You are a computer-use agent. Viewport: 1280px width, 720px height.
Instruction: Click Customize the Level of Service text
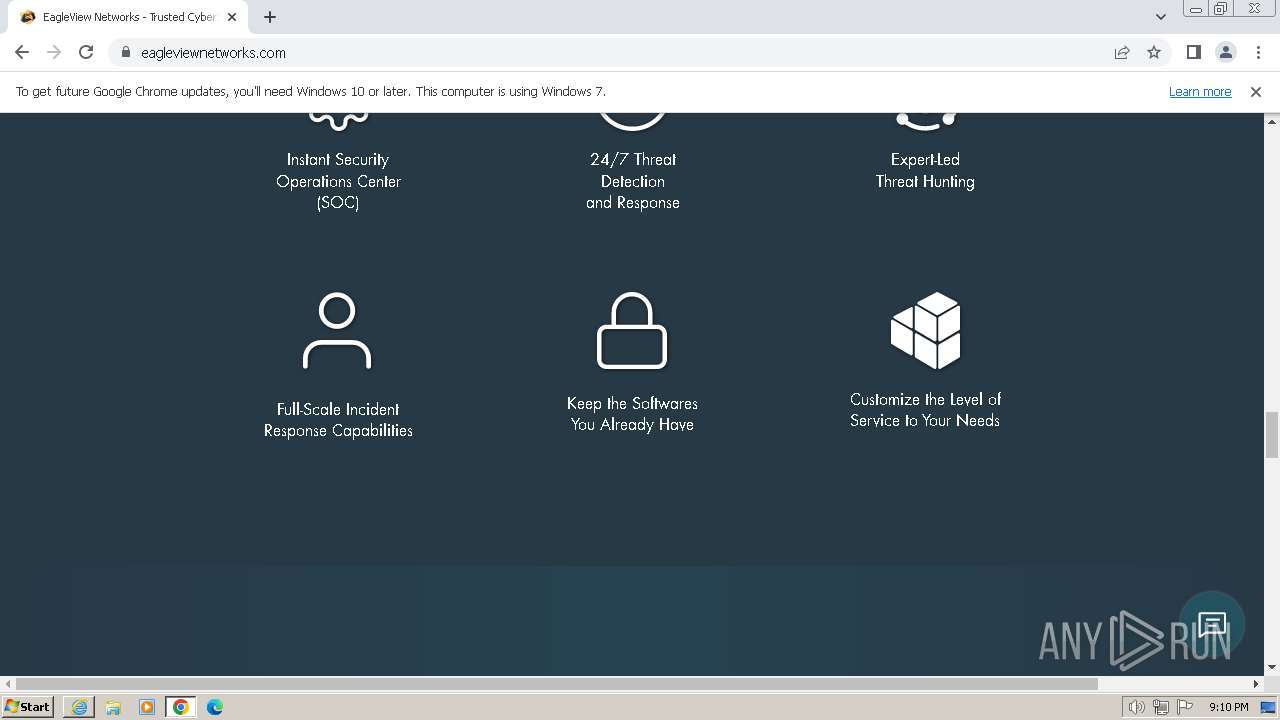point(925,410)
